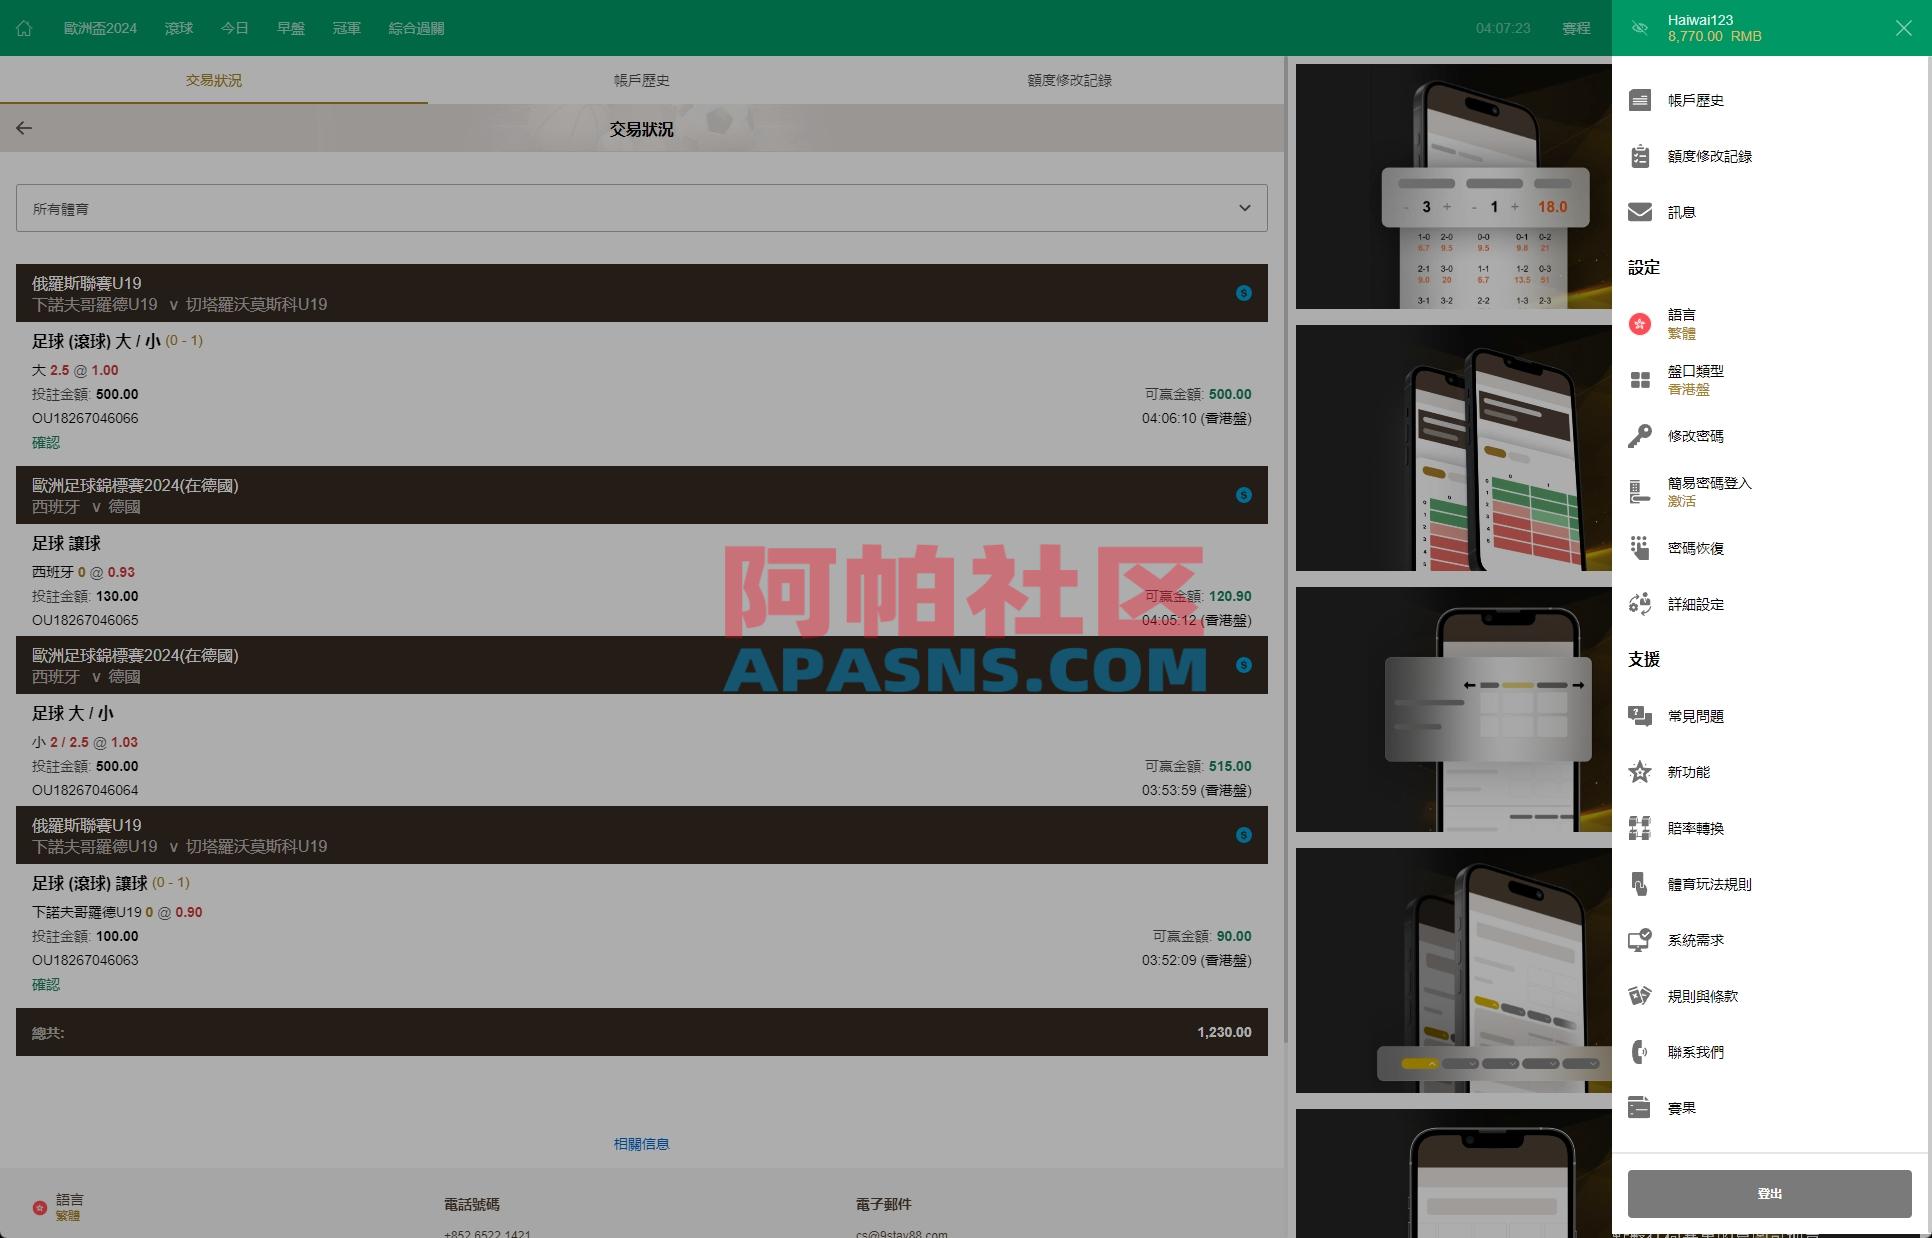Toggle the balance visibility eye icon
The image size is (1932, 1238).
point(1639,27)
